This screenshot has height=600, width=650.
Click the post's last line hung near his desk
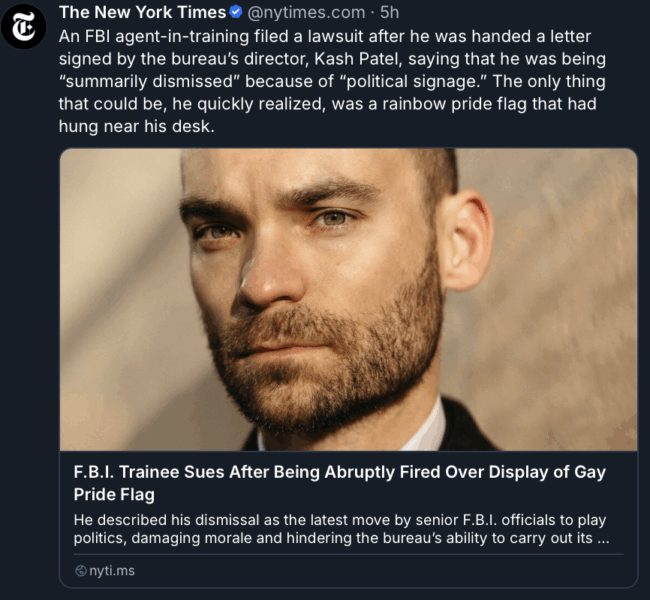click(x=137, y=126)
